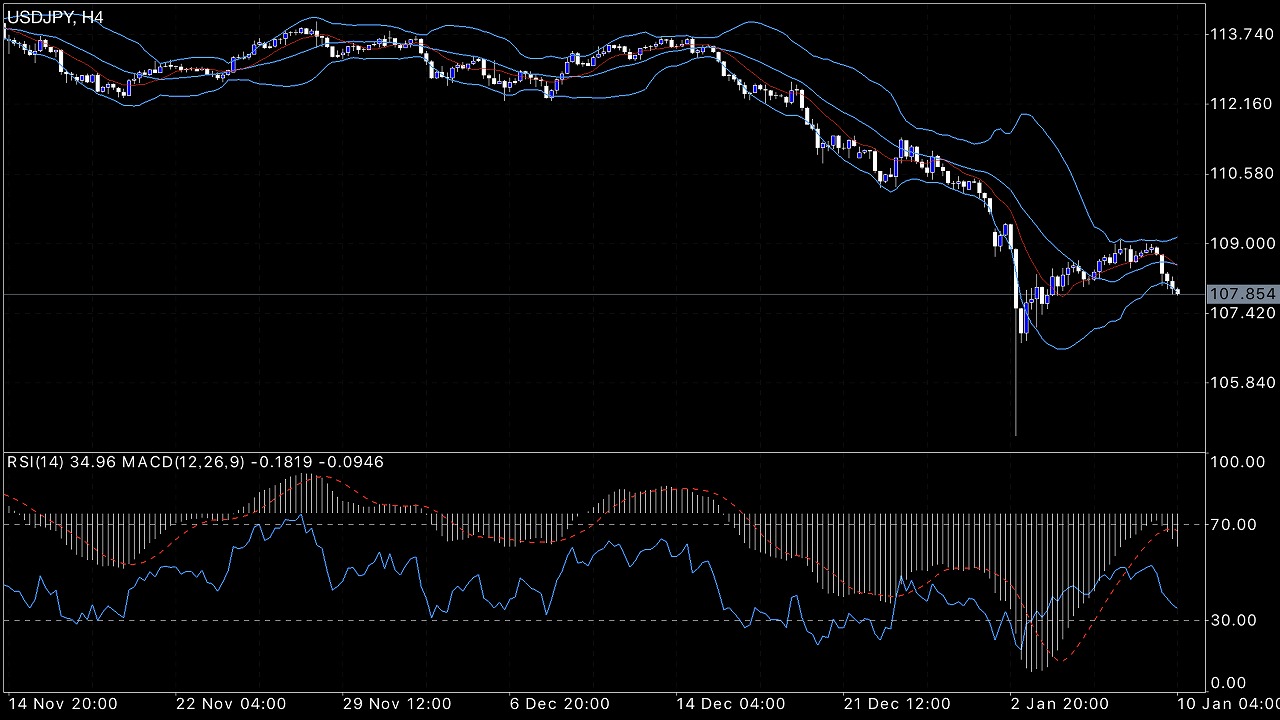
Task: Select the 112.160 price axis label
Action: 1242,104
